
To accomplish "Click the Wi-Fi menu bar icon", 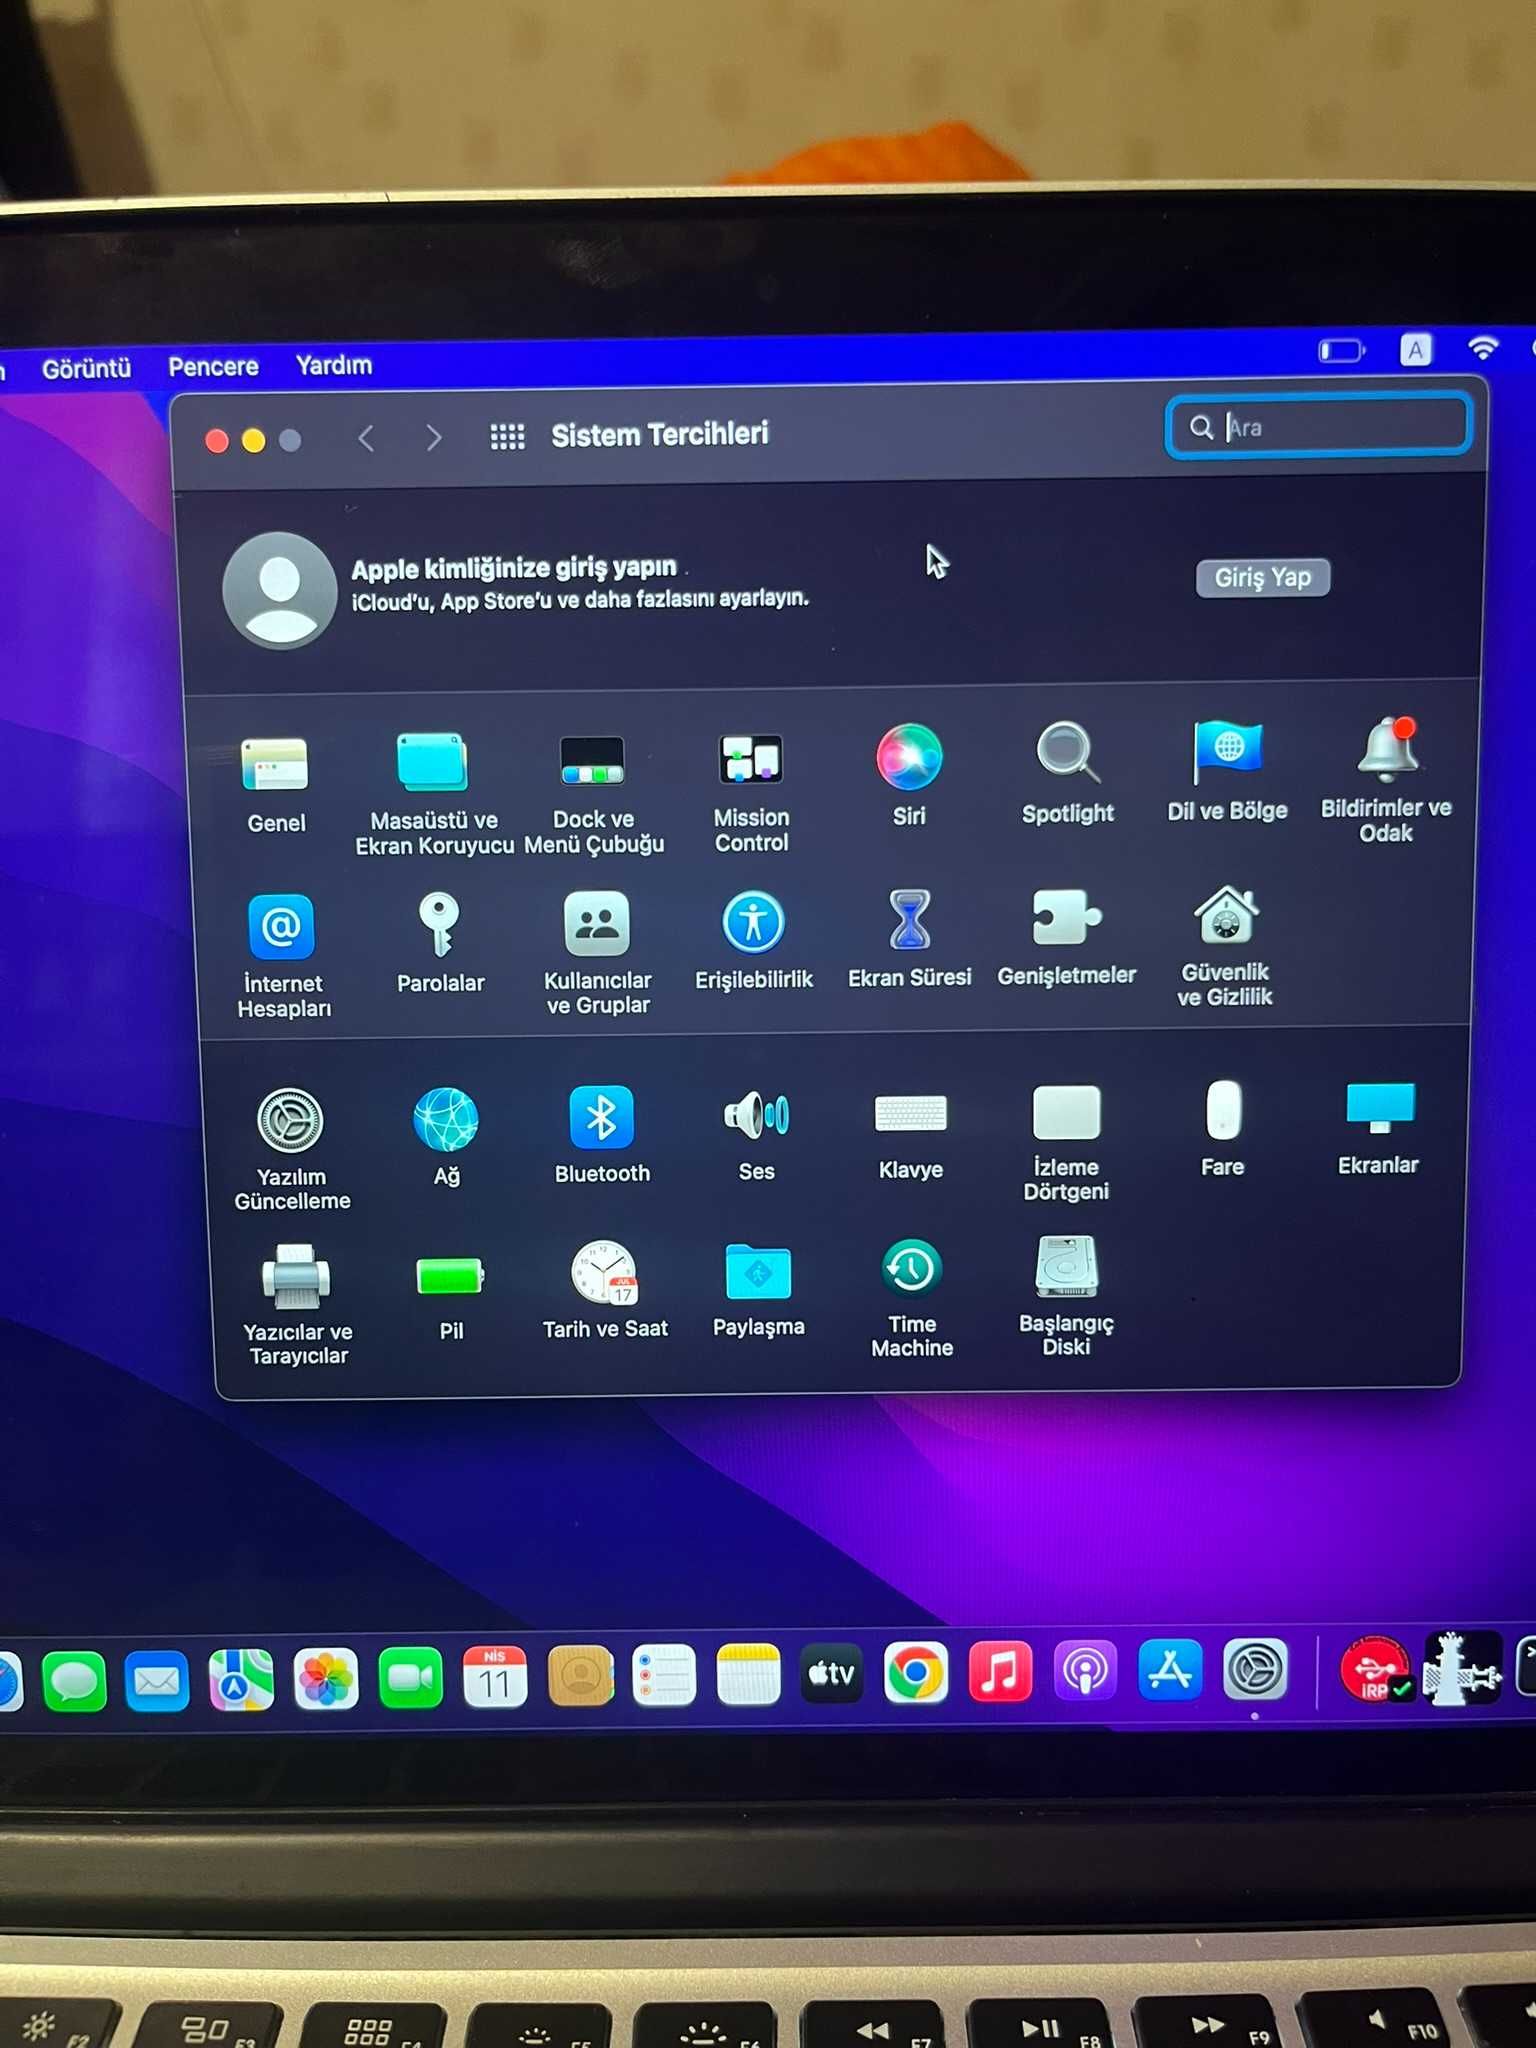I will click(1483, 348).
